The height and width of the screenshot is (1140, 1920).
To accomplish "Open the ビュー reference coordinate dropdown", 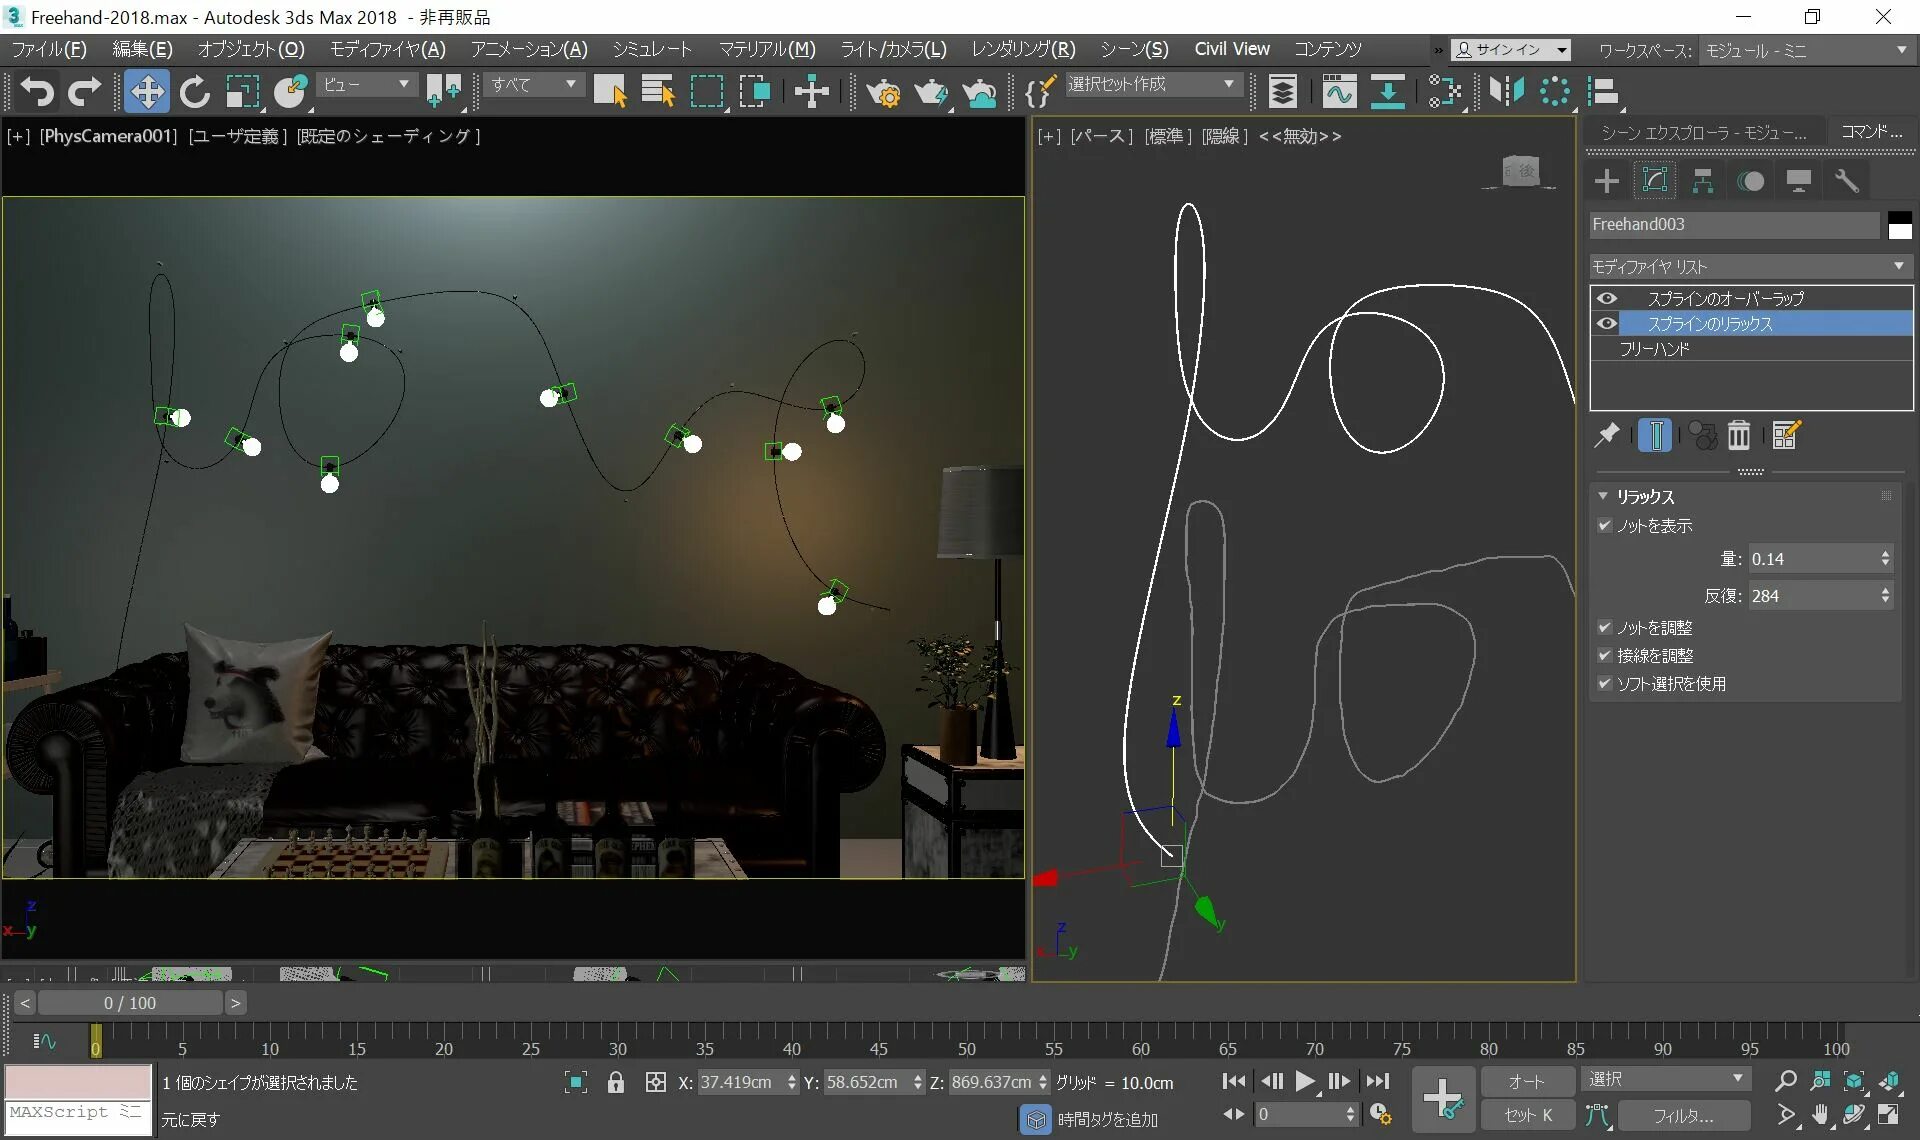I will pyautogui.click(x=366, y=85).
